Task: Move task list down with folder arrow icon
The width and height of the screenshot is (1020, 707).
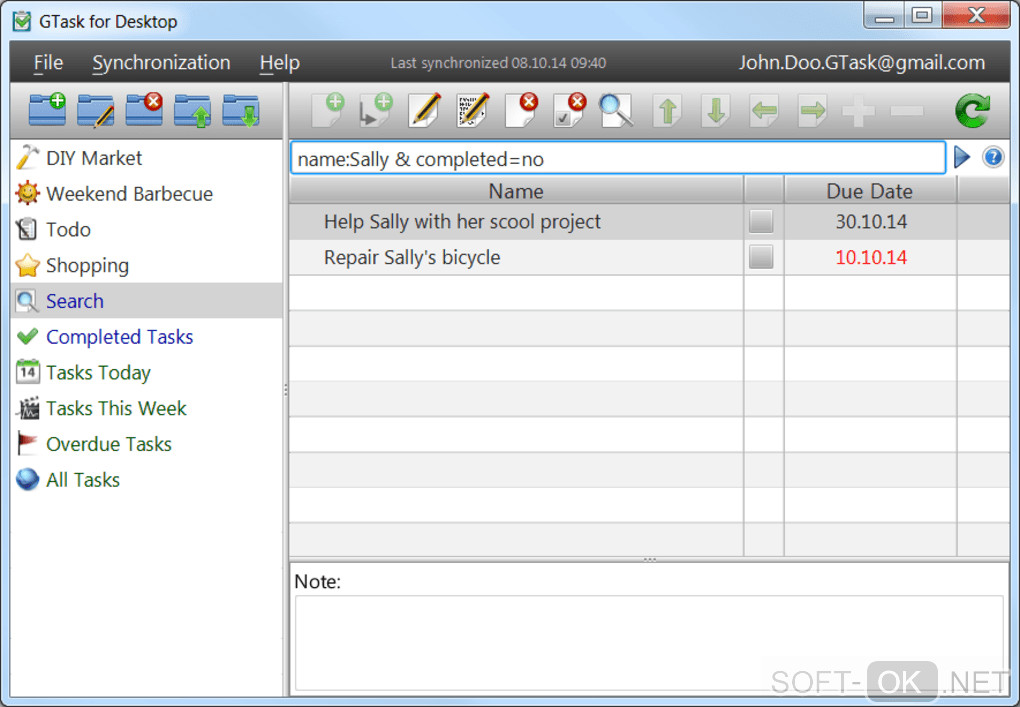Action: (241, 110)
